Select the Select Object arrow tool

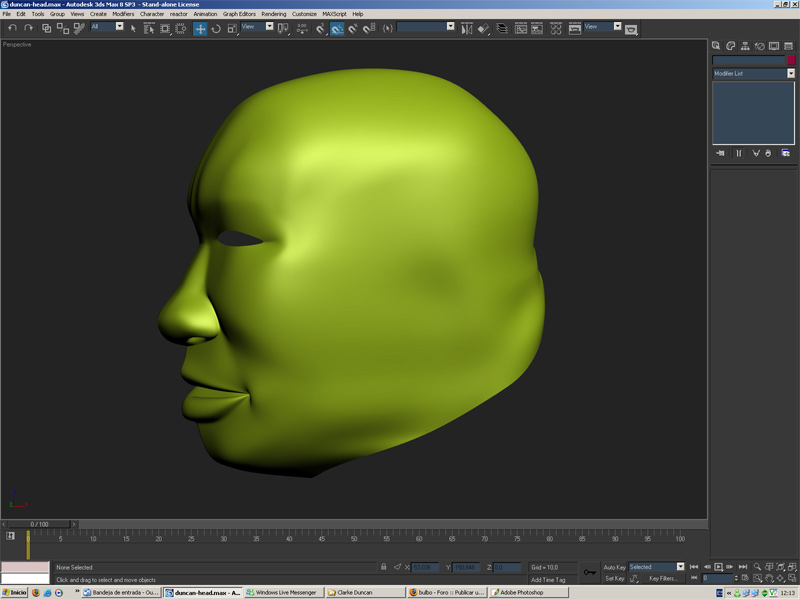133,29
